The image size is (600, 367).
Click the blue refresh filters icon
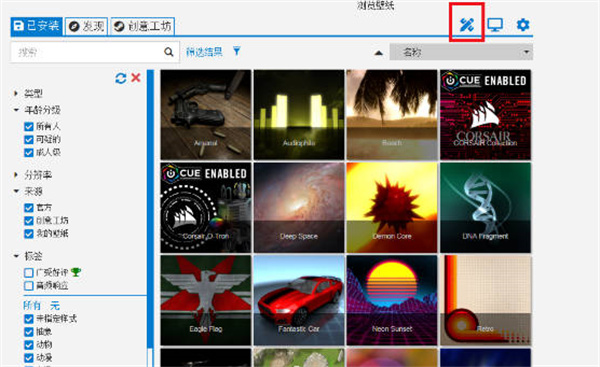121,78
